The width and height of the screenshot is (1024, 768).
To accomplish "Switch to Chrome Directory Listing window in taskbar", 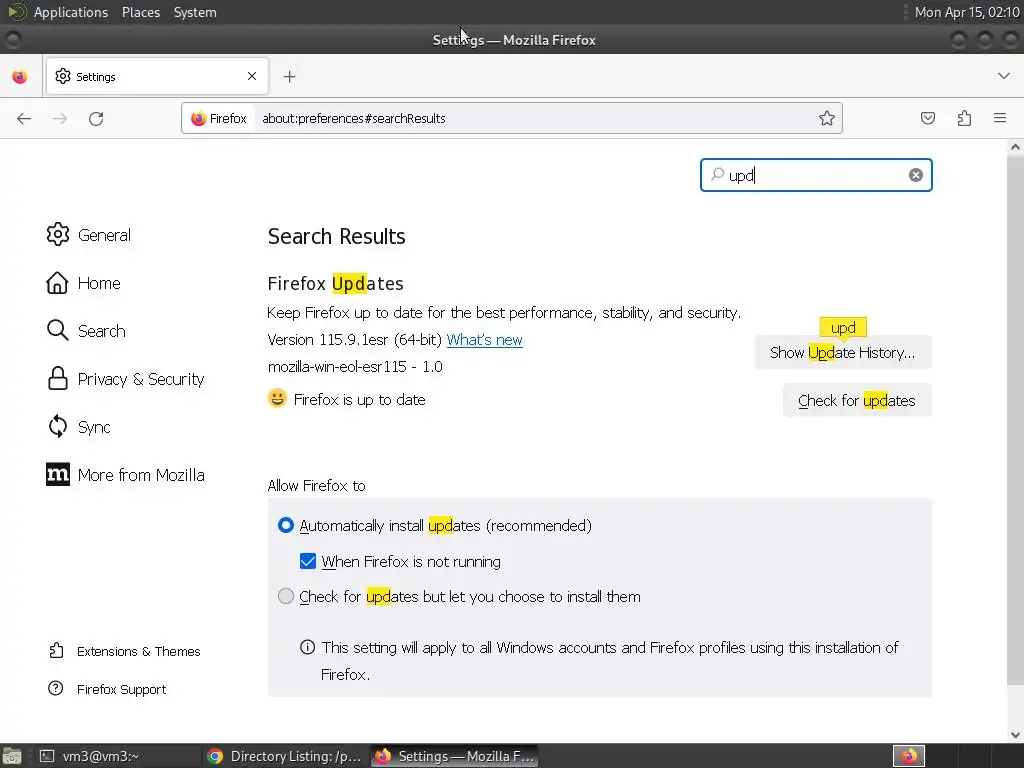I will [x=284, y=756].
